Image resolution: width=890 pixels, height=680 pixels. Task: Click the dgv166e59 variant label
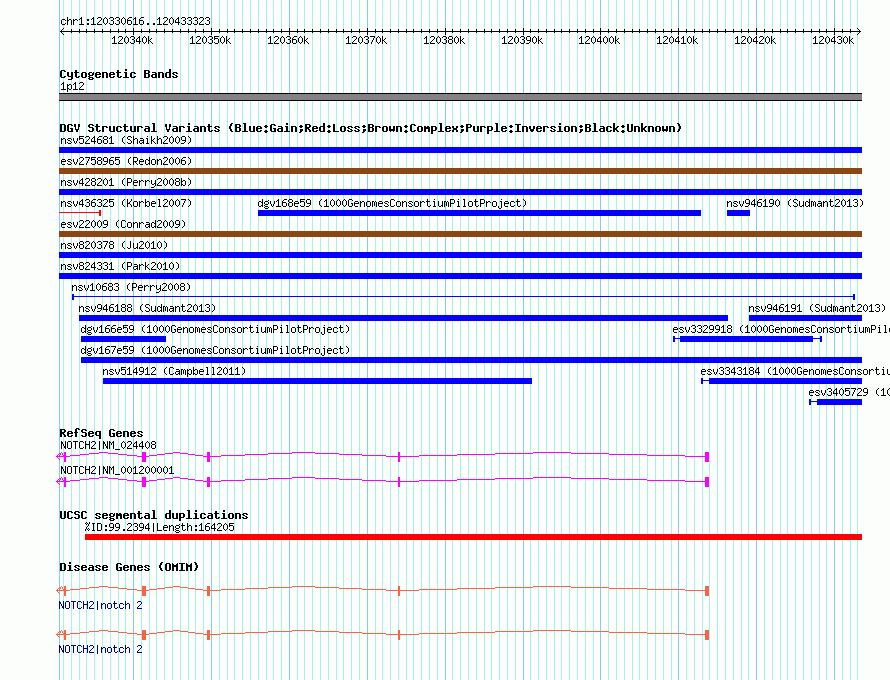215,329
